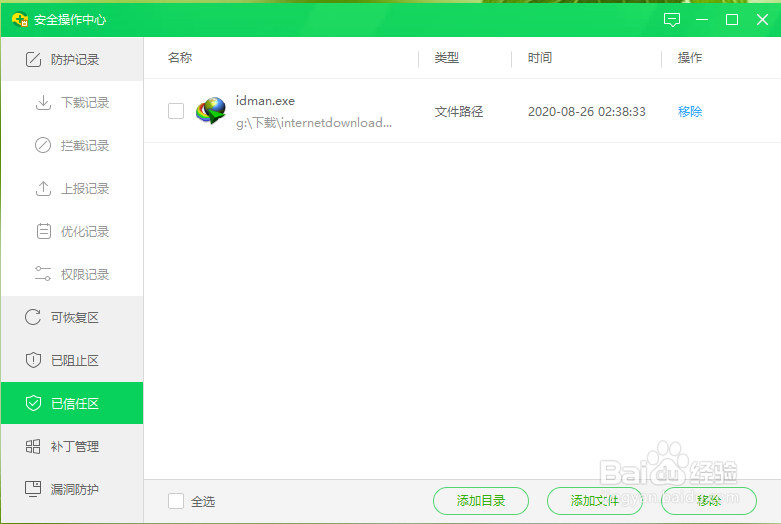Close the 安全操作中心 window
The height and width of the screenshot is (524, 781).
763,19
